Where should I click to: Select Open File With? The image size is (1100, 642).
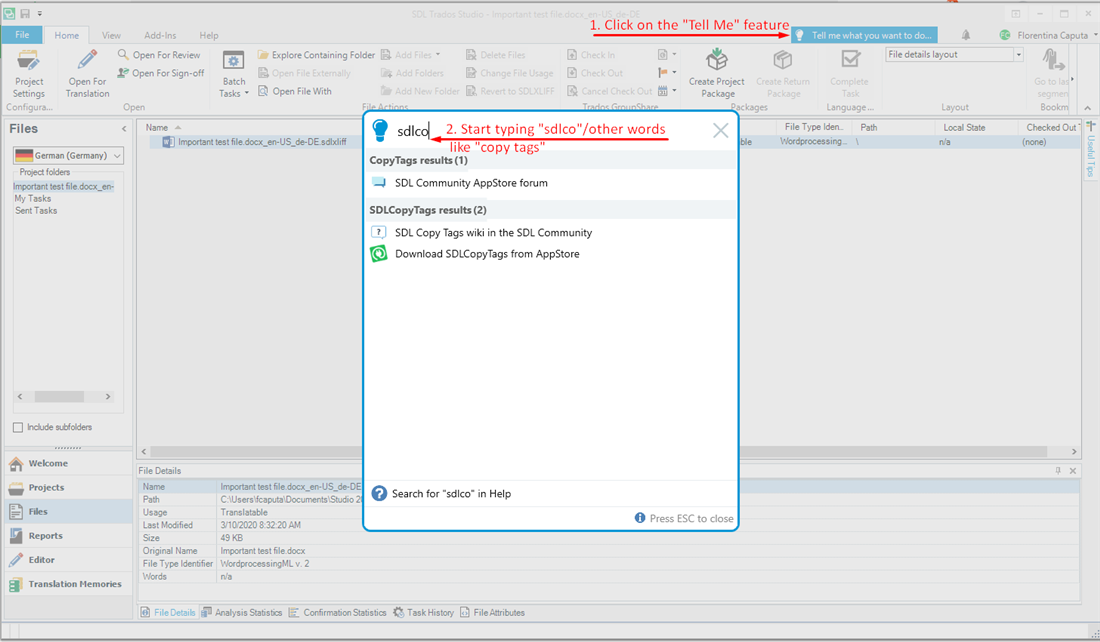(295, 91)
